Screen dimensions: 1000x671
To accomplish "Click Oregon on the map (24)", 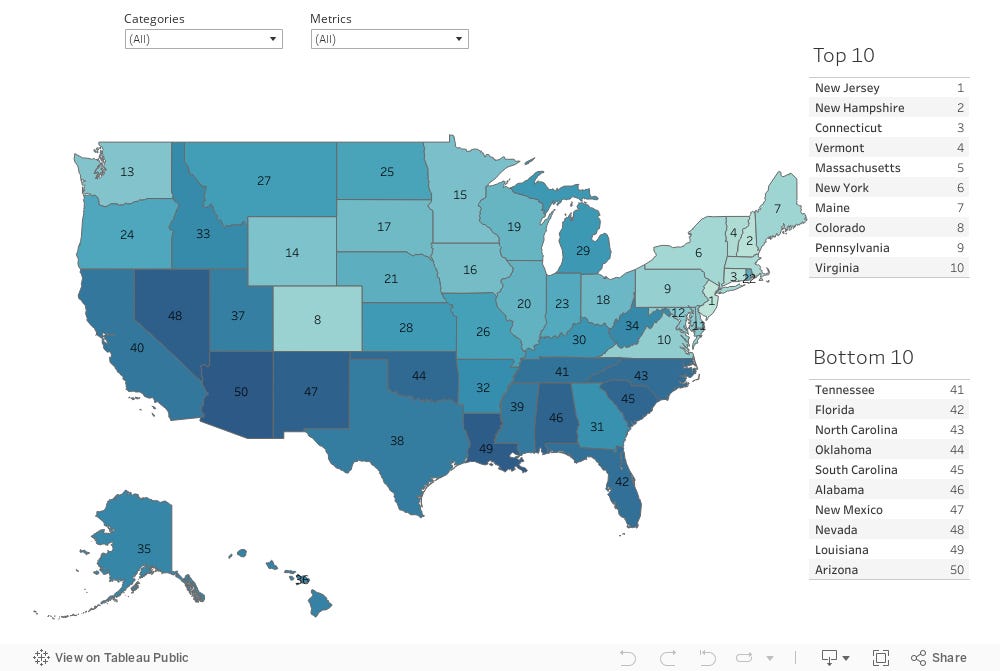I will point(127,235).
